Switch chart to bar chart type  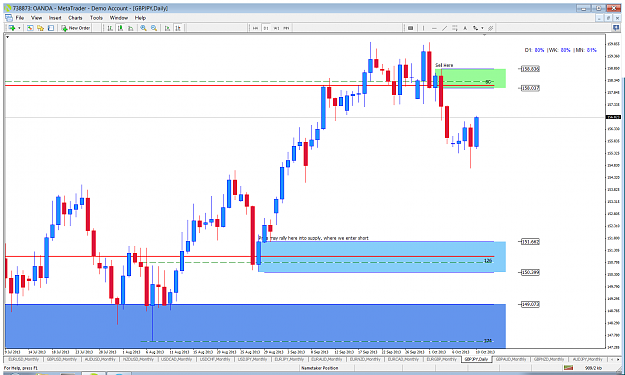[110, 28]
